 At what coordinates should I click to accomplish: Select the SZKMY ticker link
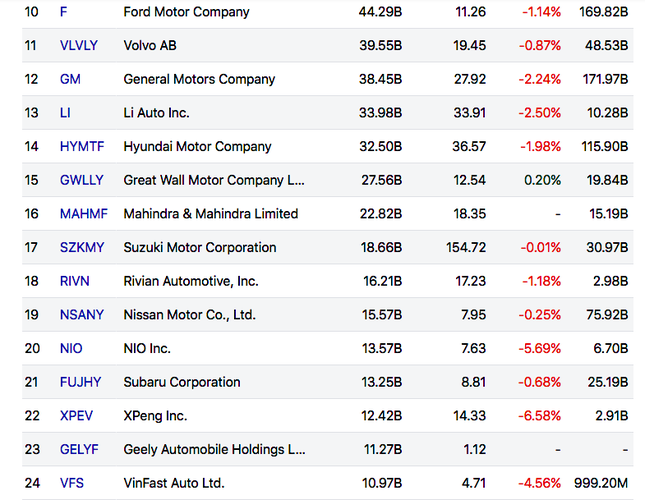[81, 247]
